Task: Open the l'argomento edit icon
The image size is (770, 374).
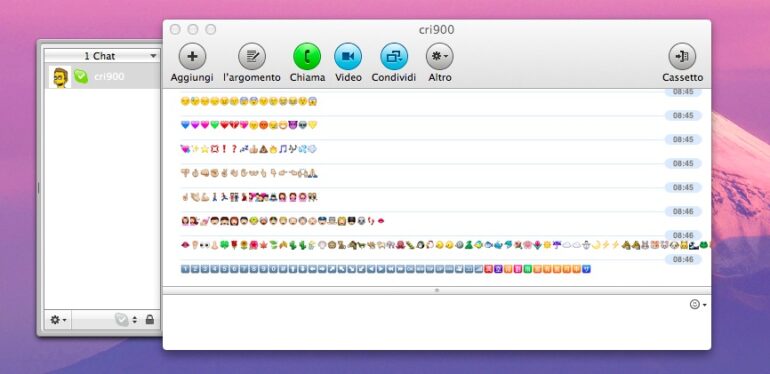Action: 252,56
